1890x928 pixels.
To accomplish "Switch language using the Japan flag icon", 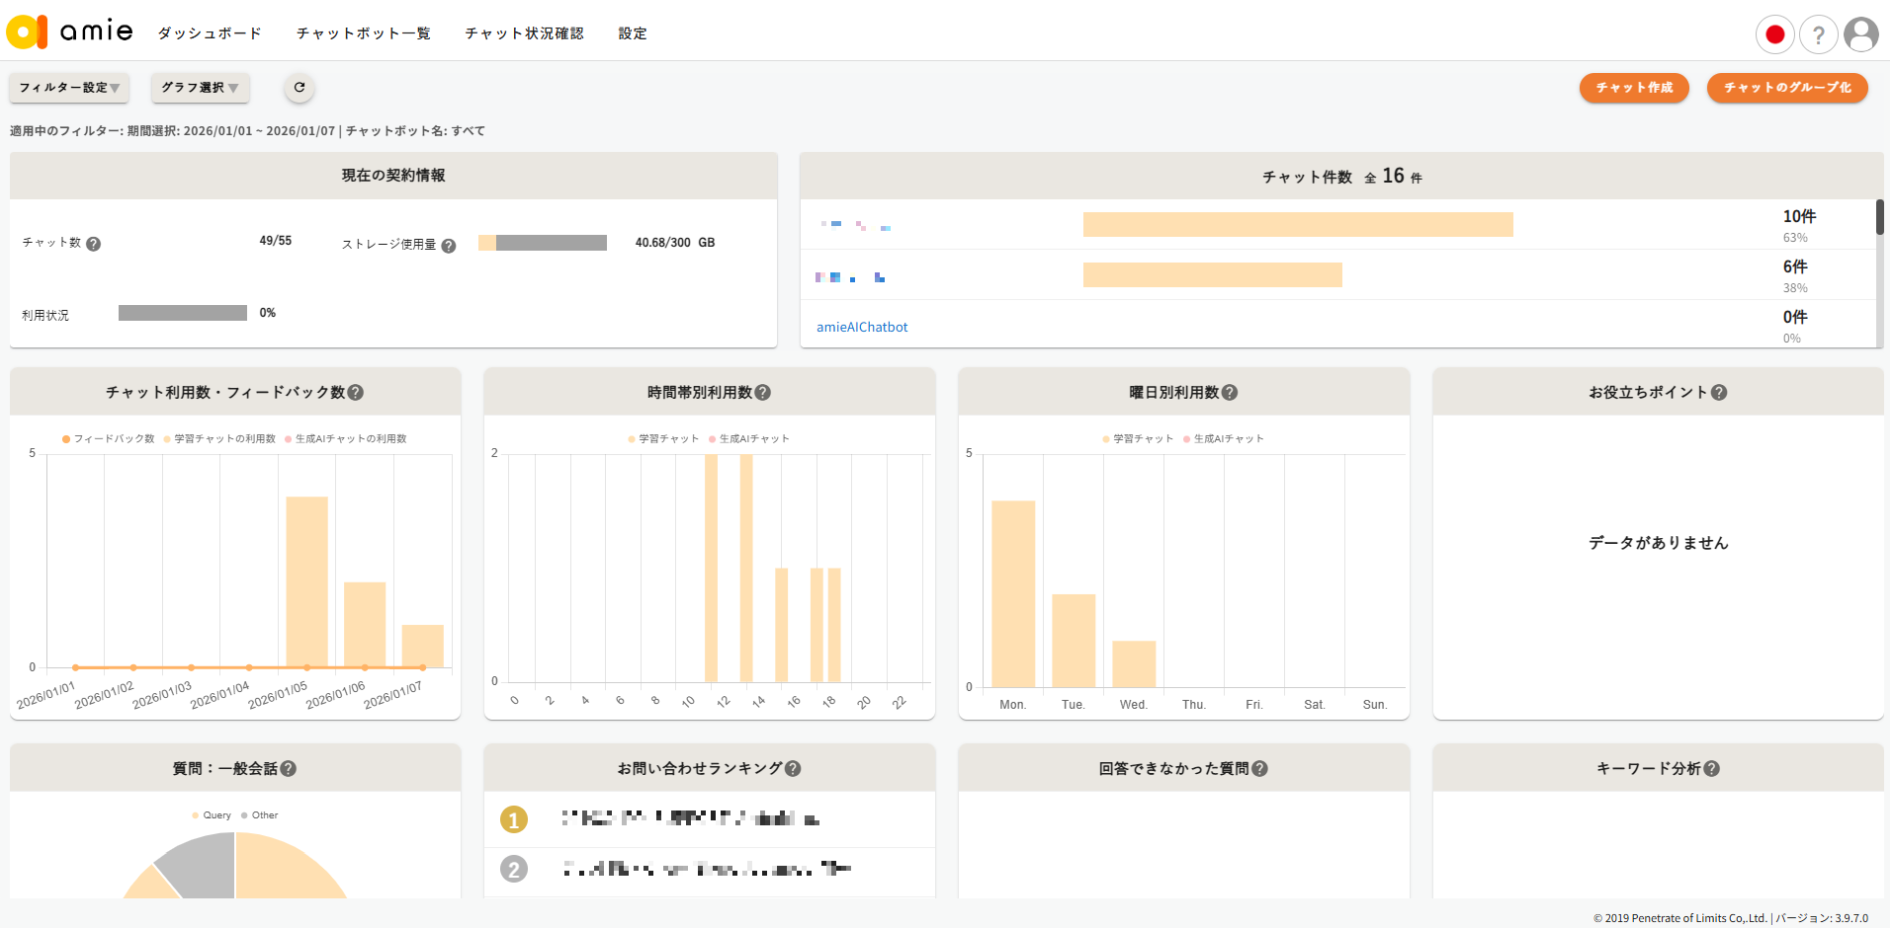I will [1774, 35].
